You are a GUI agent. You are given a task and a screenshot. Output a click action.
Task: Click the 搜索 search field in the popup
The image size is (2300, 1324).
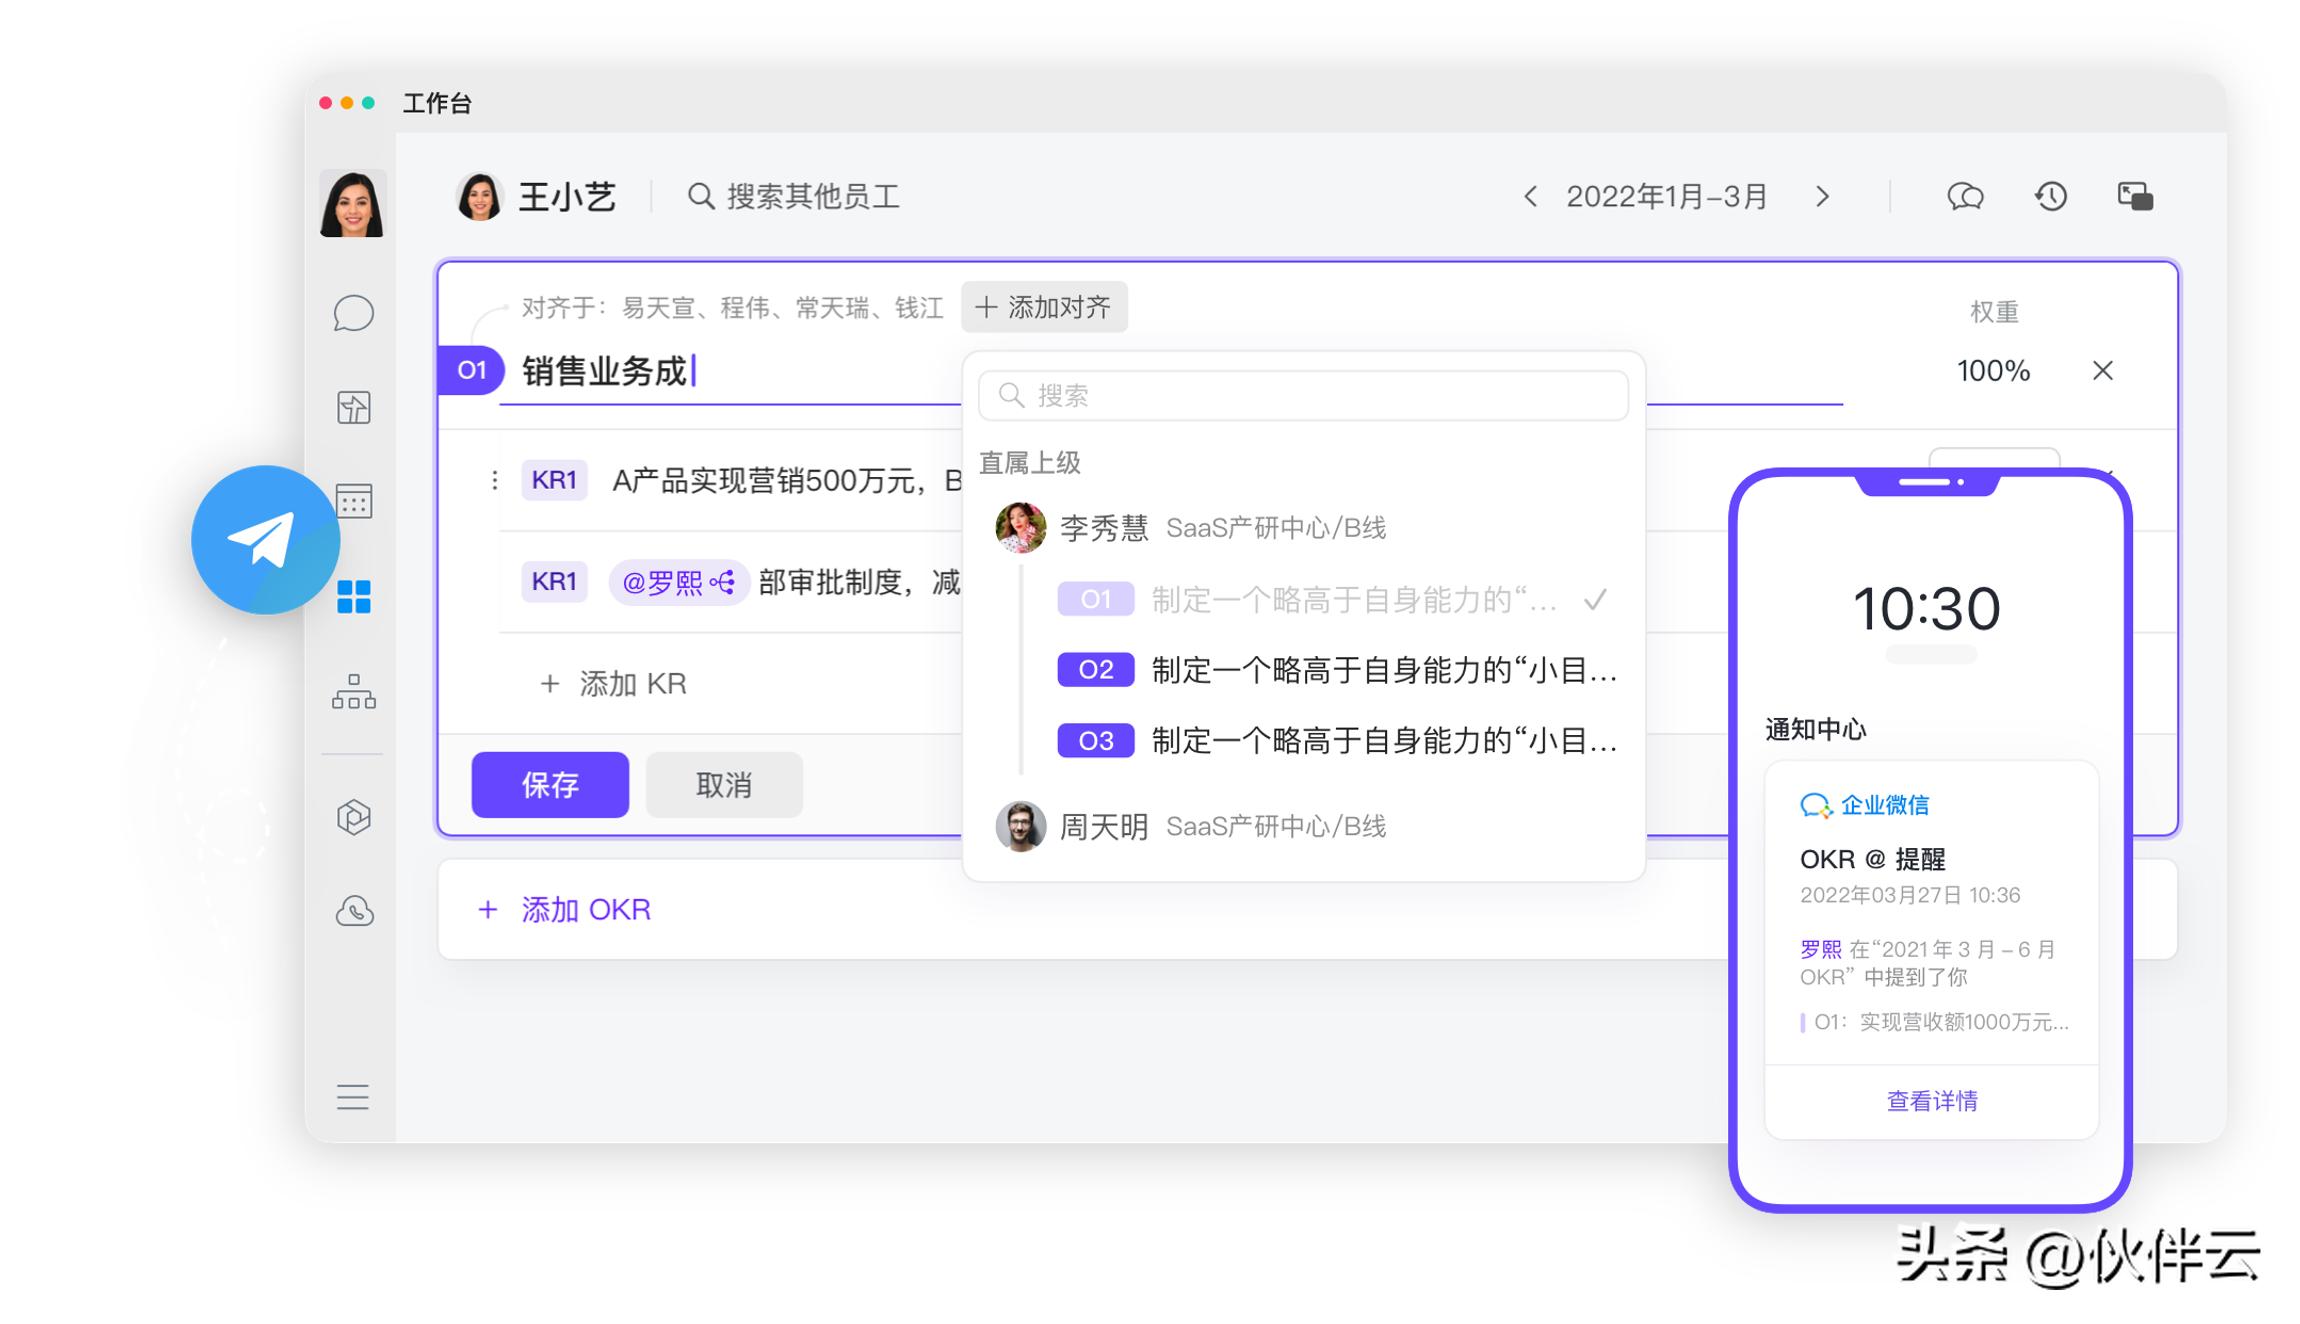(1302, 395)
